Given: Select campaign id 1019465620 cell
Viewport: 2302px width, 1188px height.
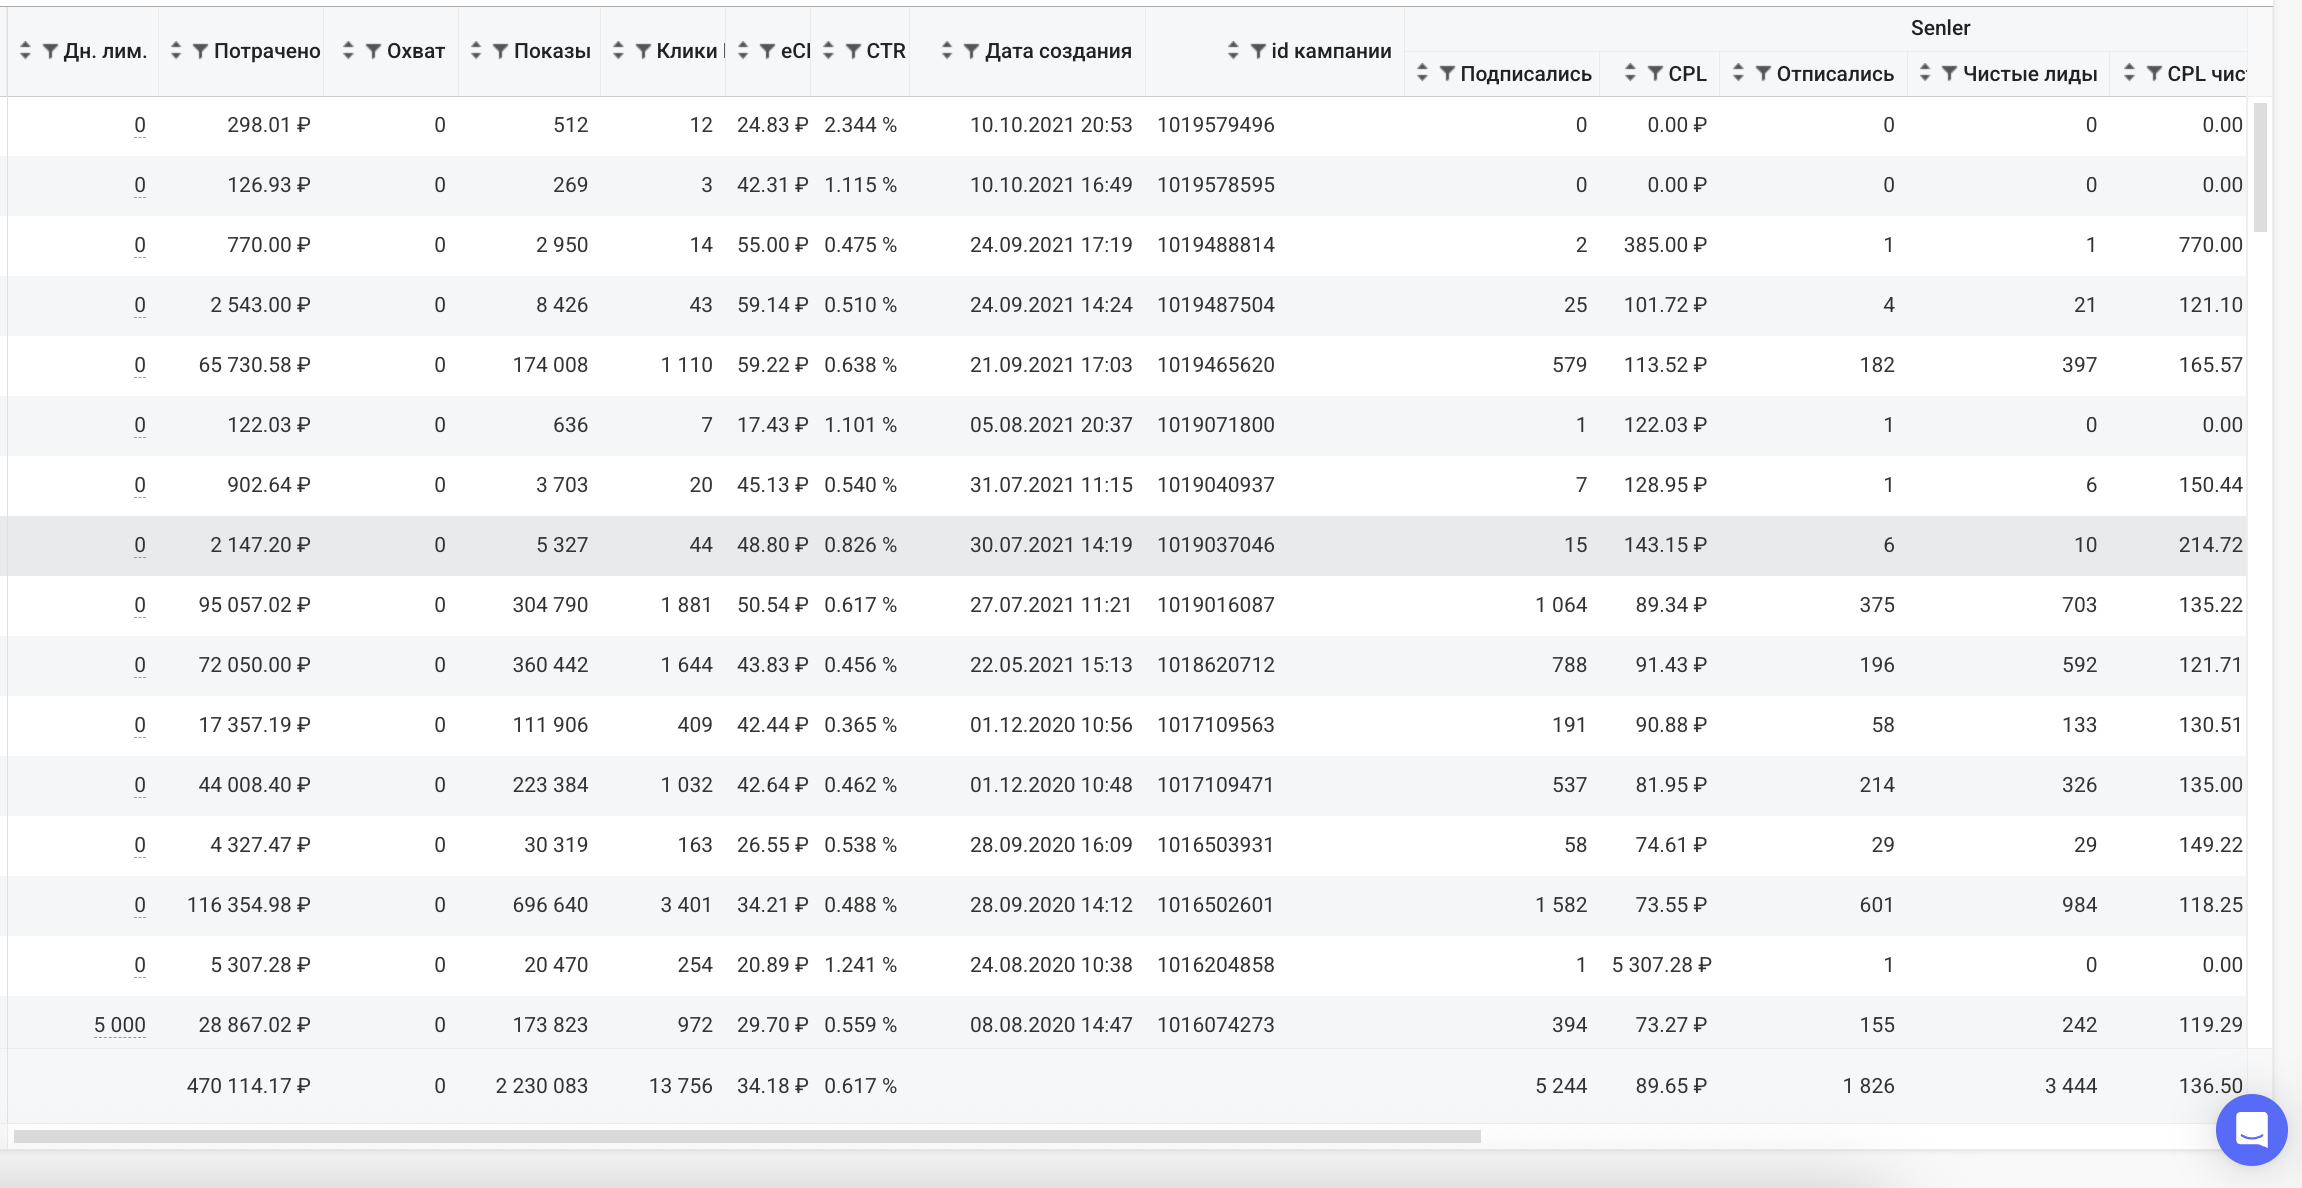Looking at the screenshot, I should (x=1215, y=365).
